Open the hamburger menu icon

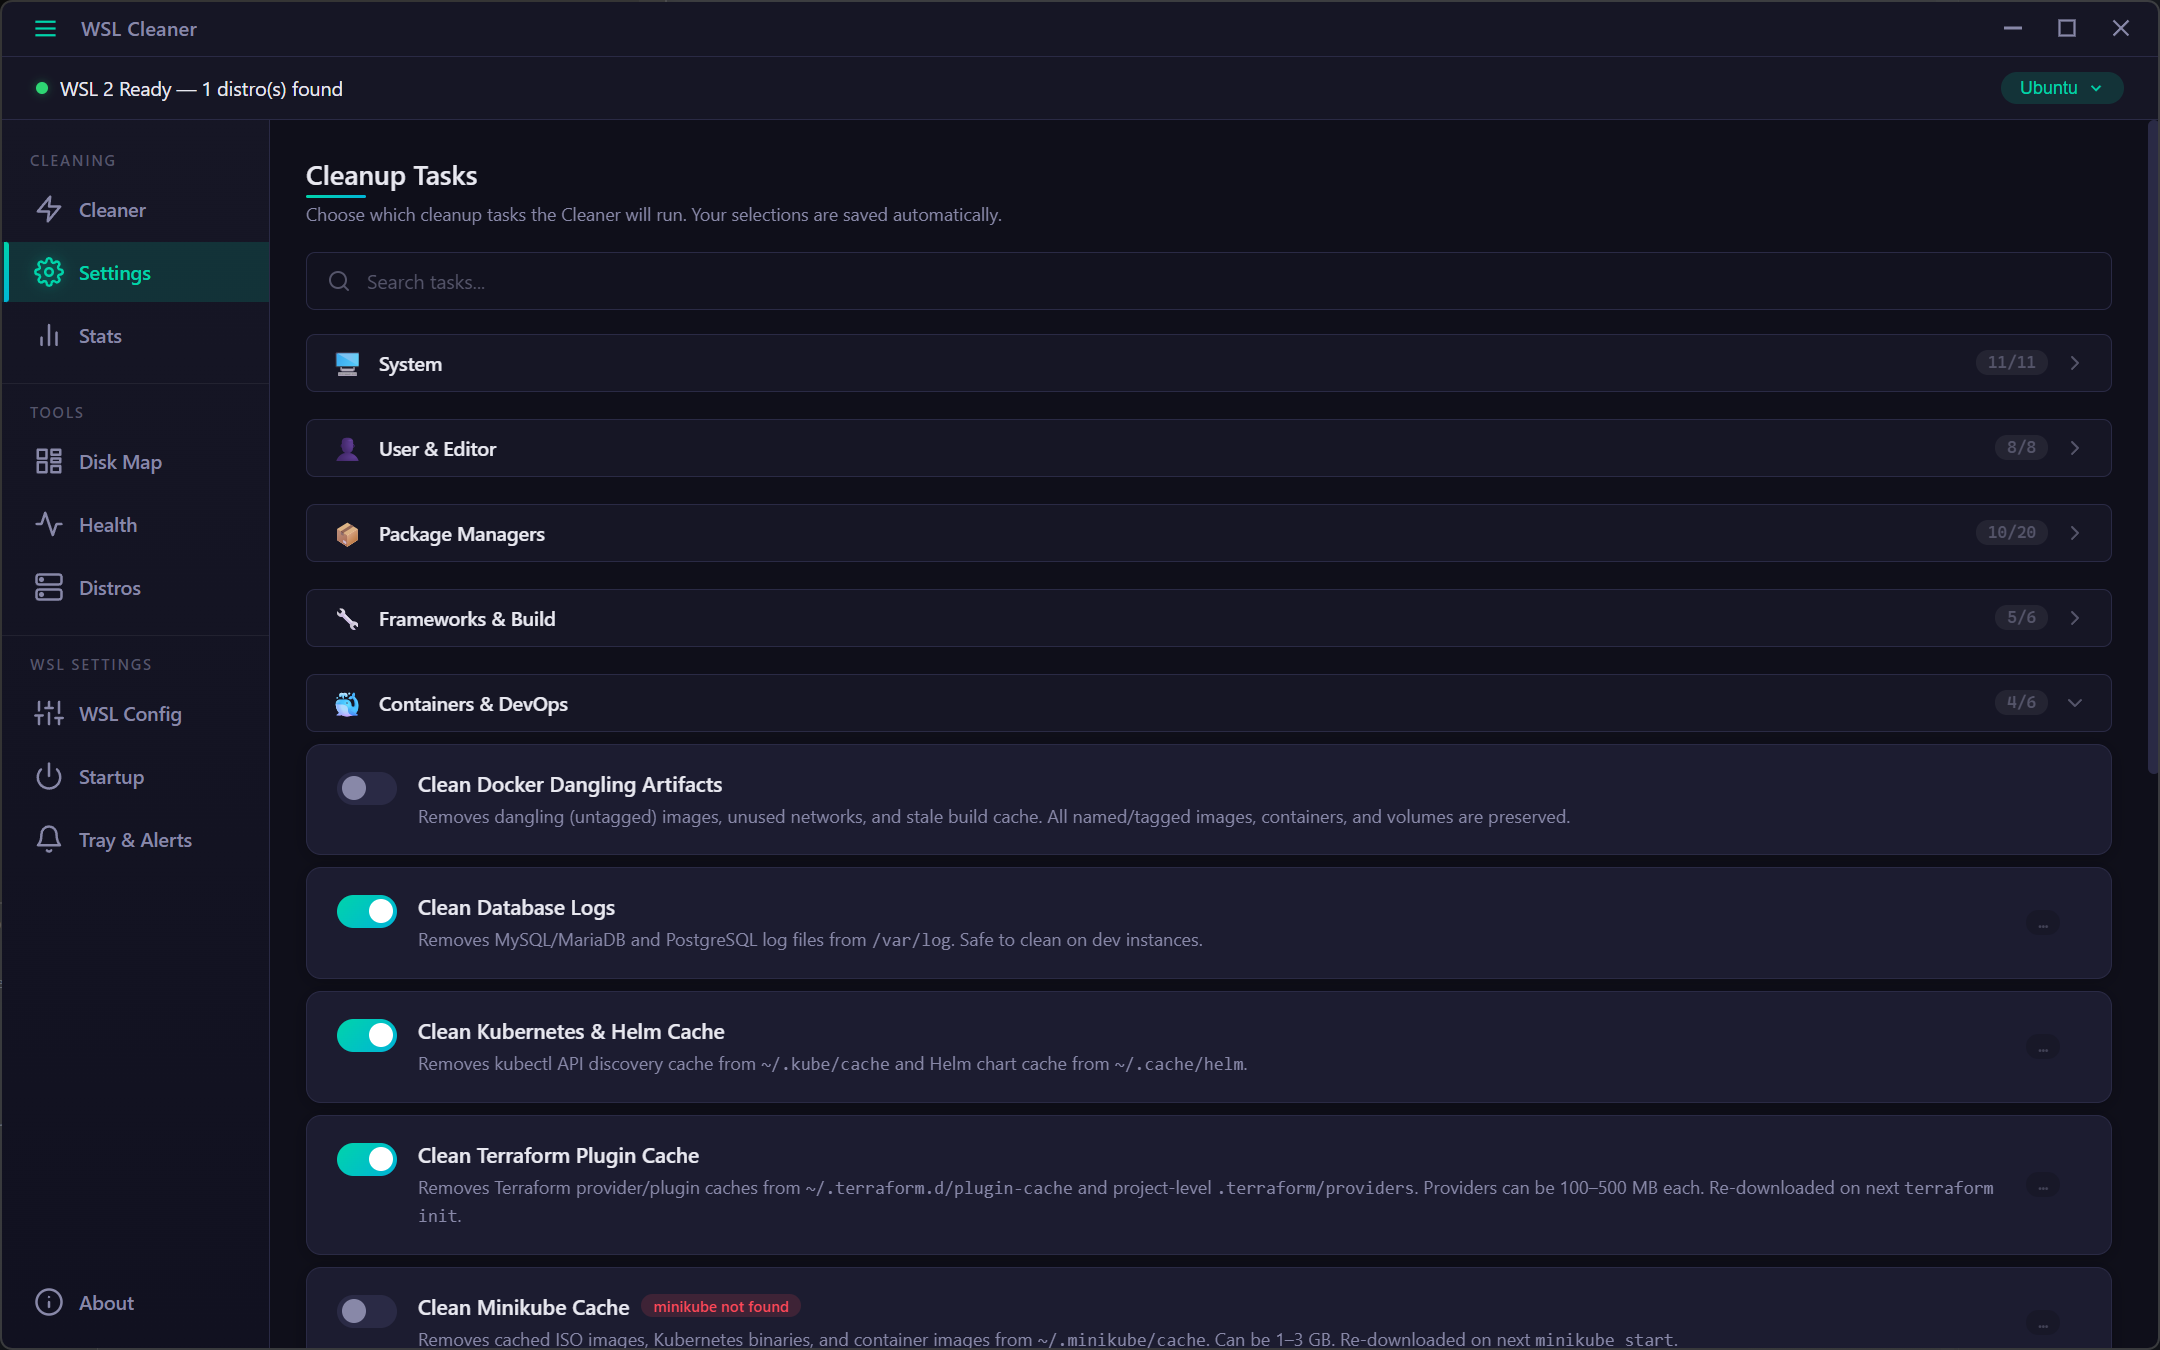(x=45, y=29)
